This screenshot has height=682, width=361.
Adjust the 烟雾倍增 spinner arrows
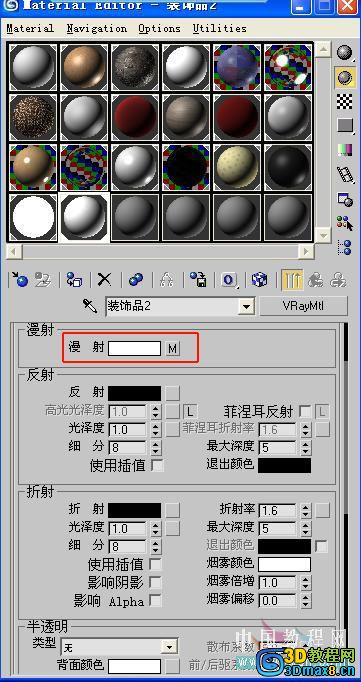[306, 583]
